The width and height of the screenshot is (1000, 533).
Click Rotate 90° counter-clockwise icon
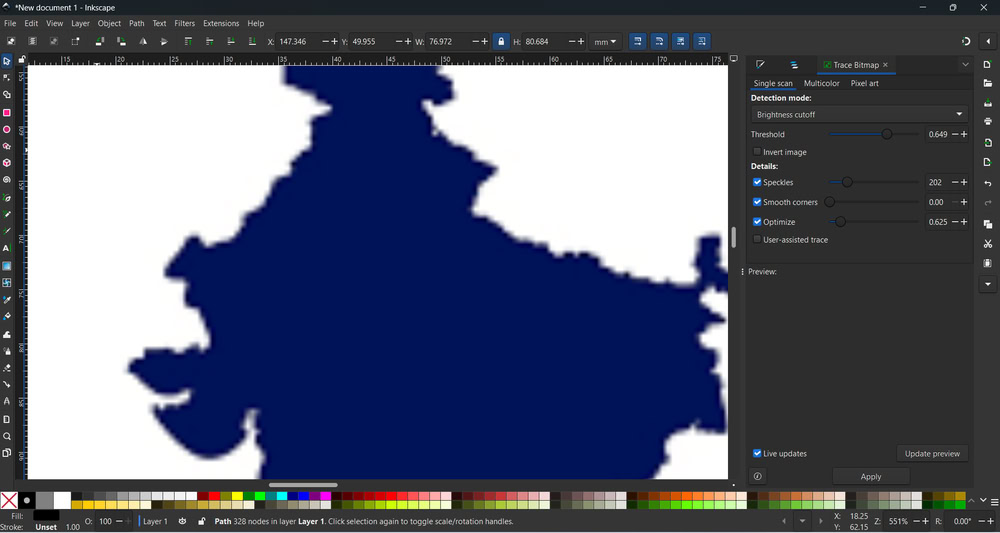[x=99, y=41]
